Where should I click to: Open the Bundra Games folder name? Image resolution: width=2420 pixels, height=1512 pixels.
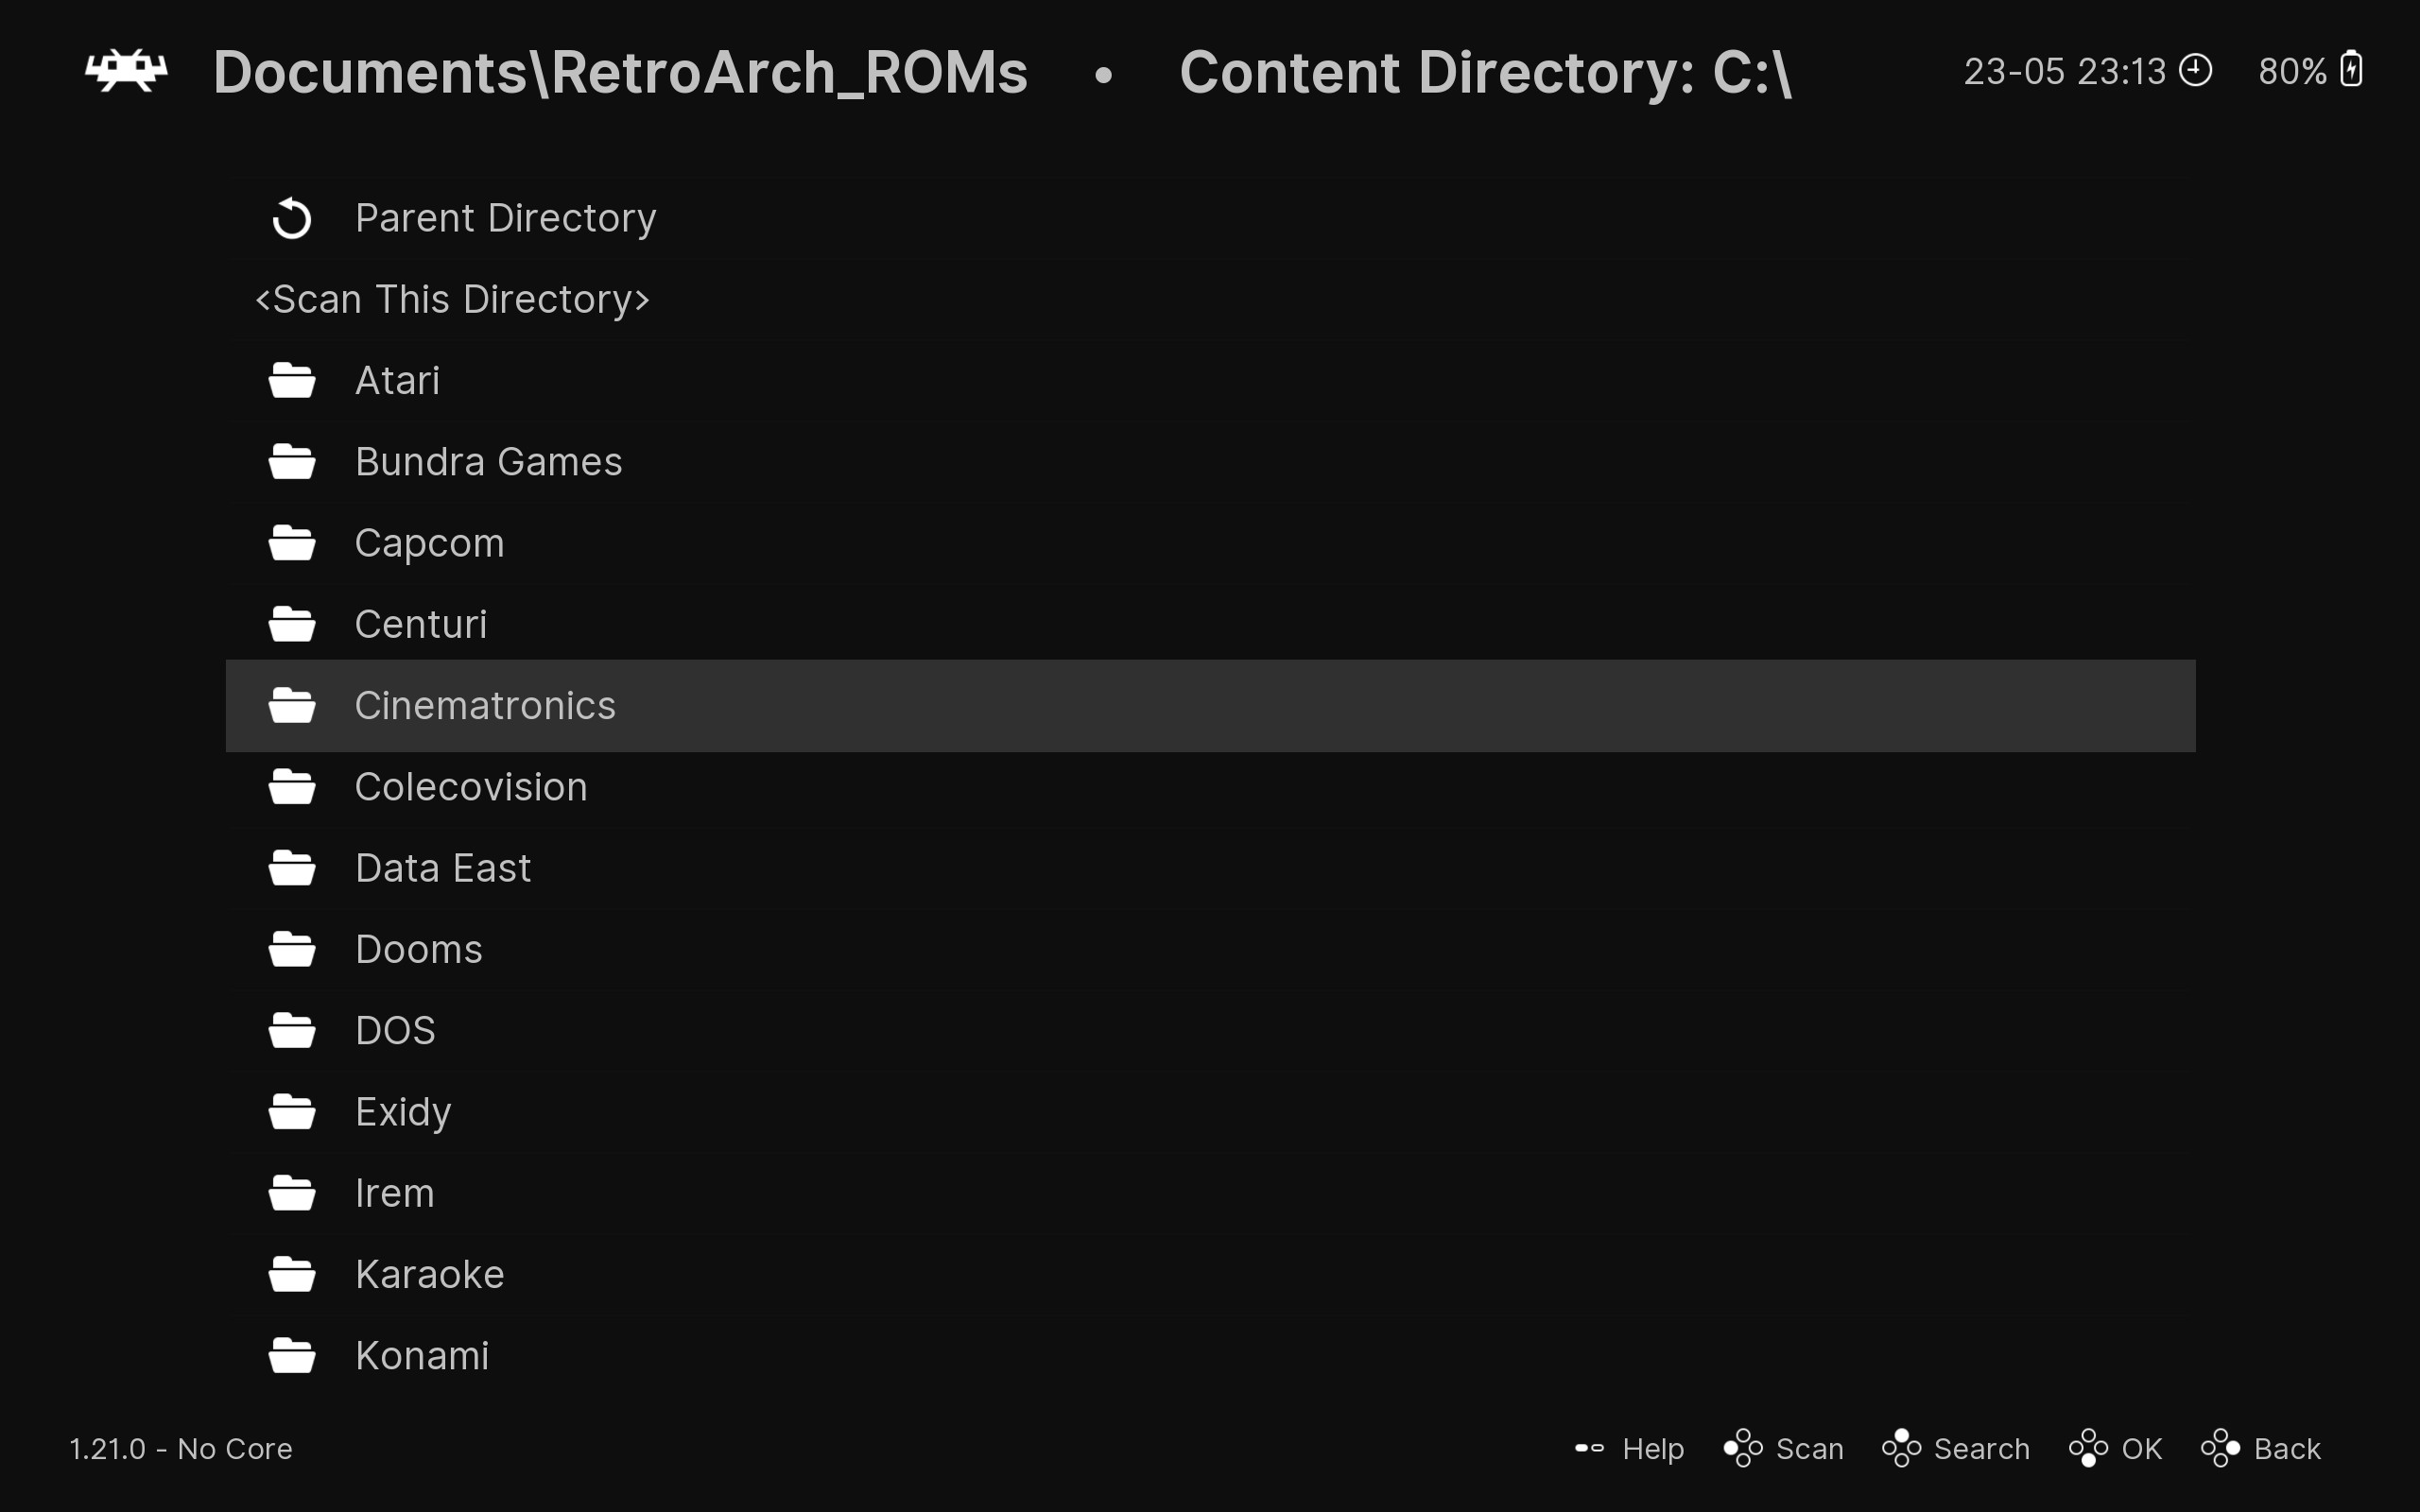[489, 462]
